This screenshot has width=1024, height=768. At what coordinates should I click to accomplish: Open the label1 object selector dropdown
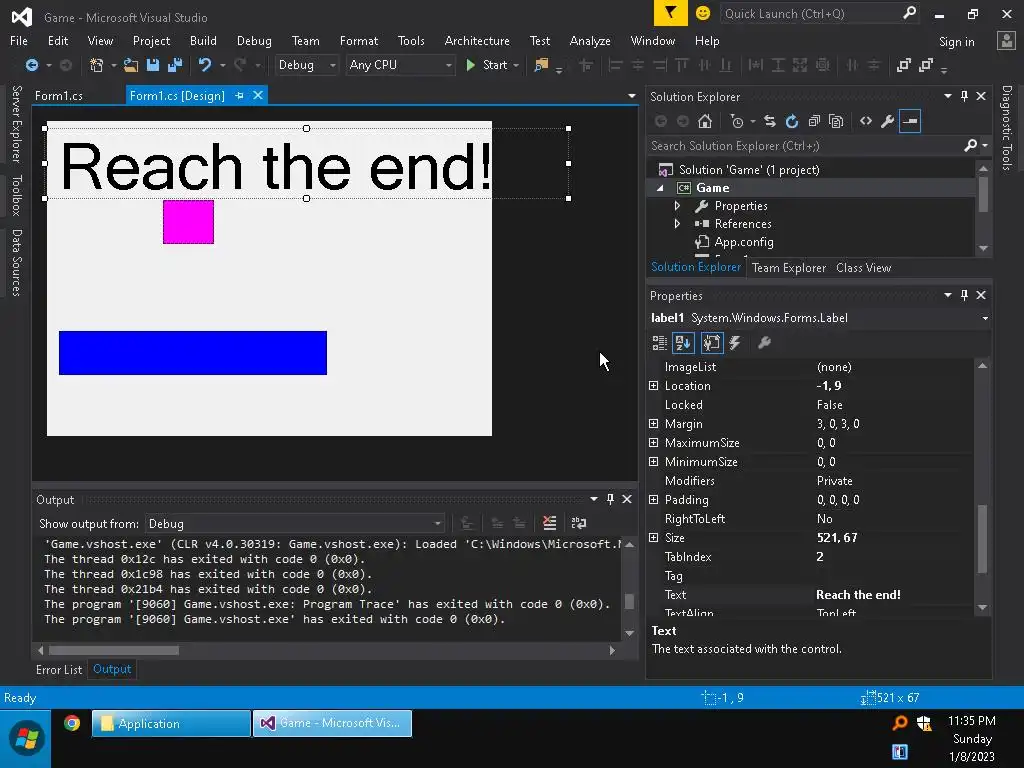[x=985, y=318]
